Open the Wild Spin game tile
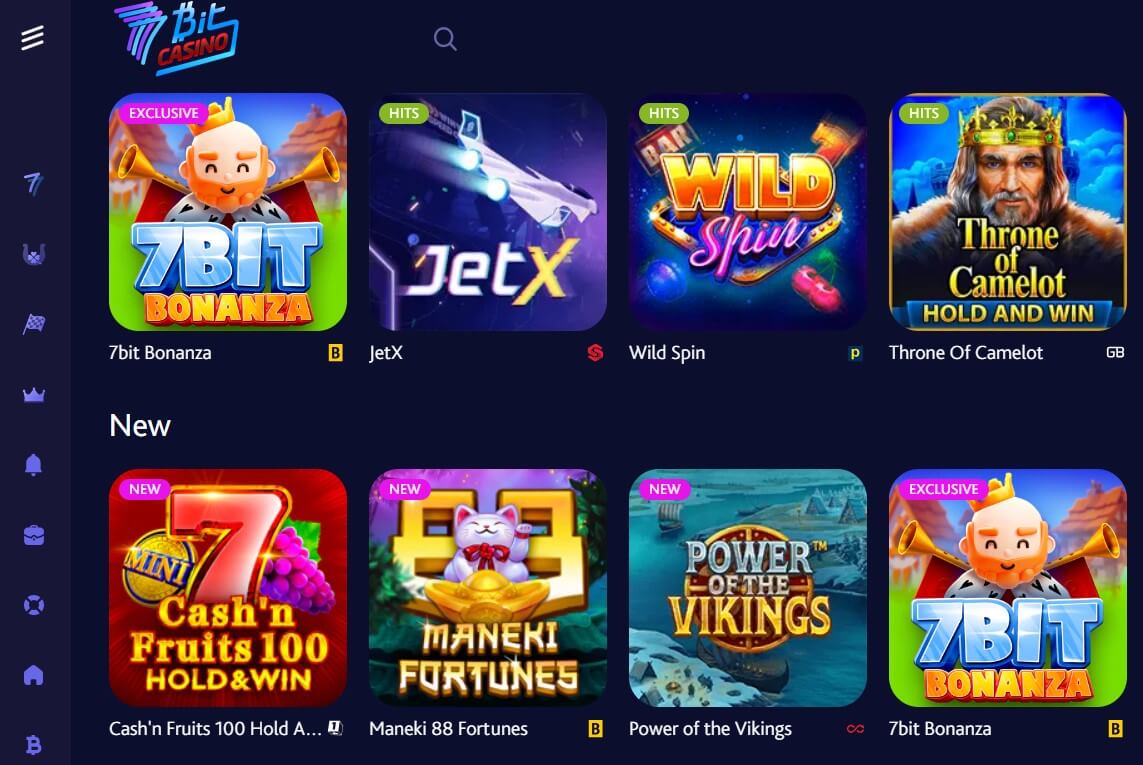1143x765 pixels. [748, 211]
